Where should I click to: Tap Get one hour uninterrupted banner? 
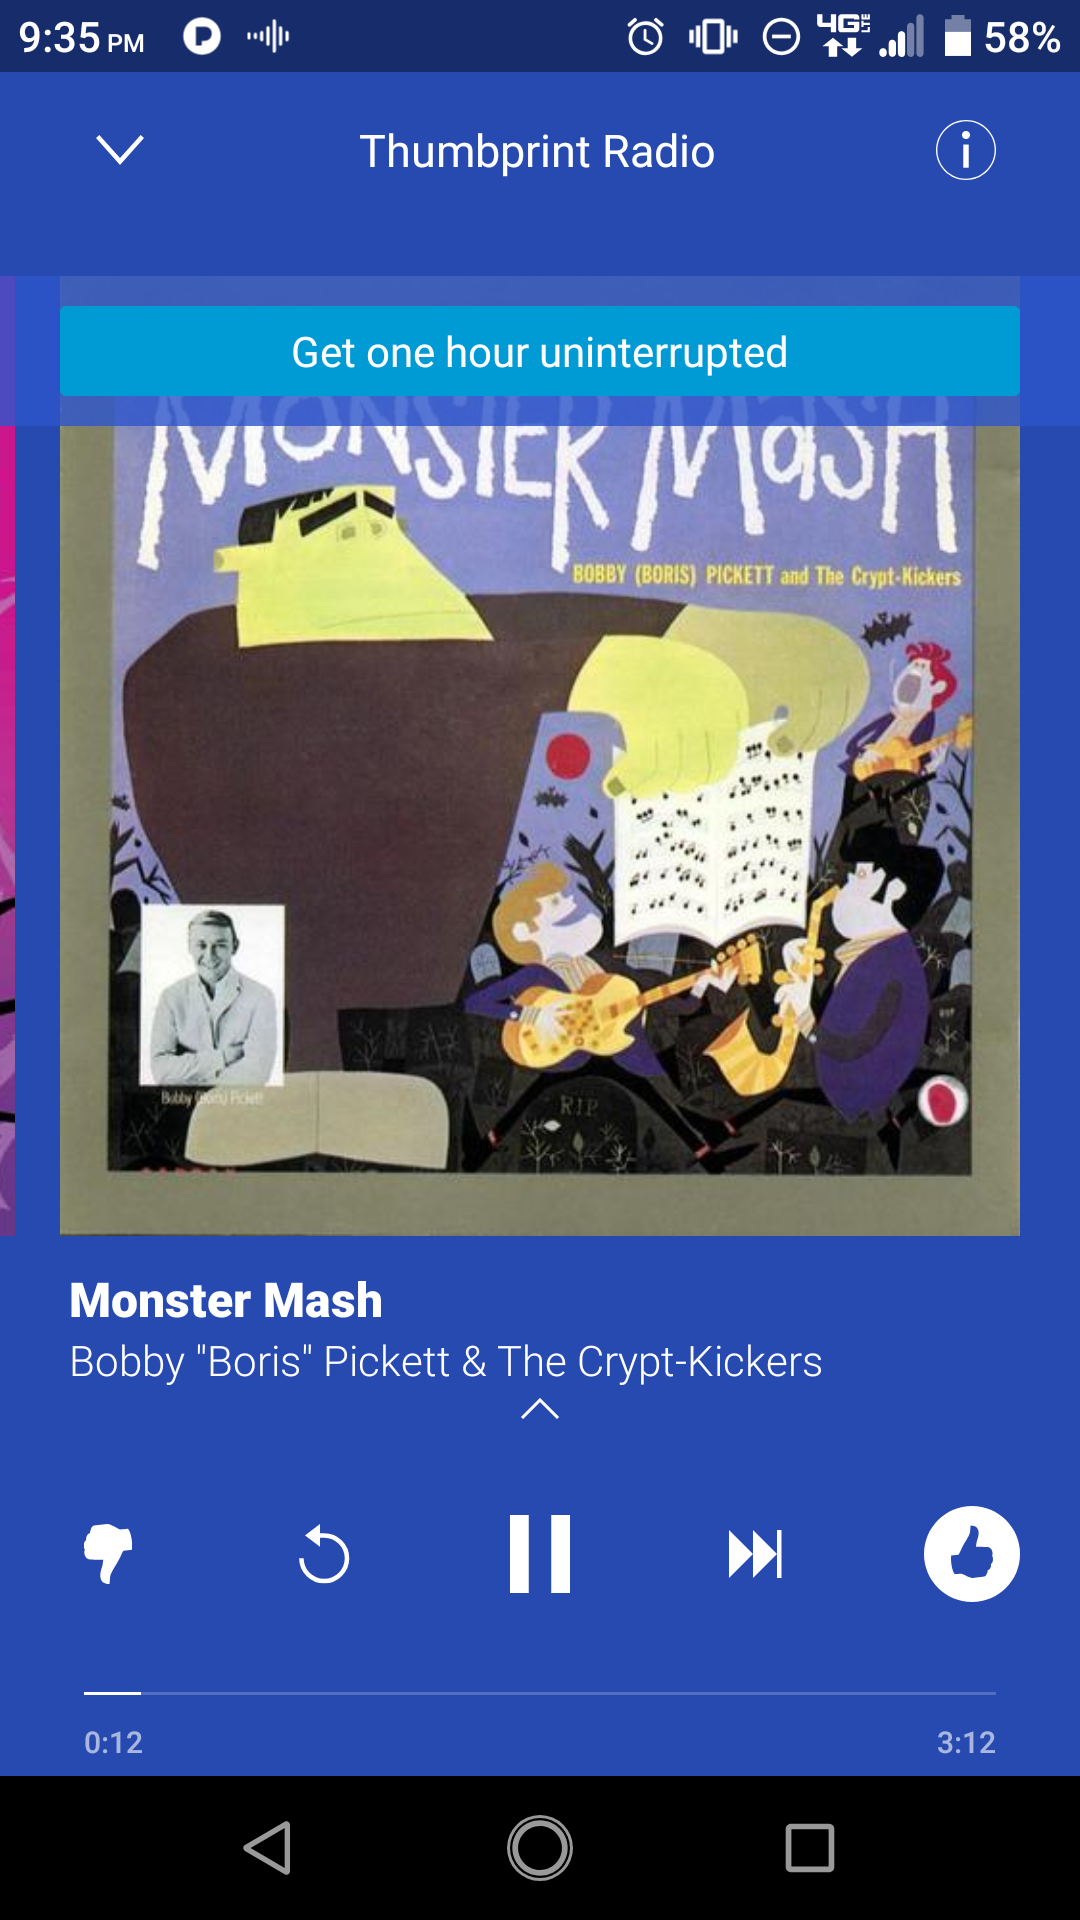tap(540, 352)
